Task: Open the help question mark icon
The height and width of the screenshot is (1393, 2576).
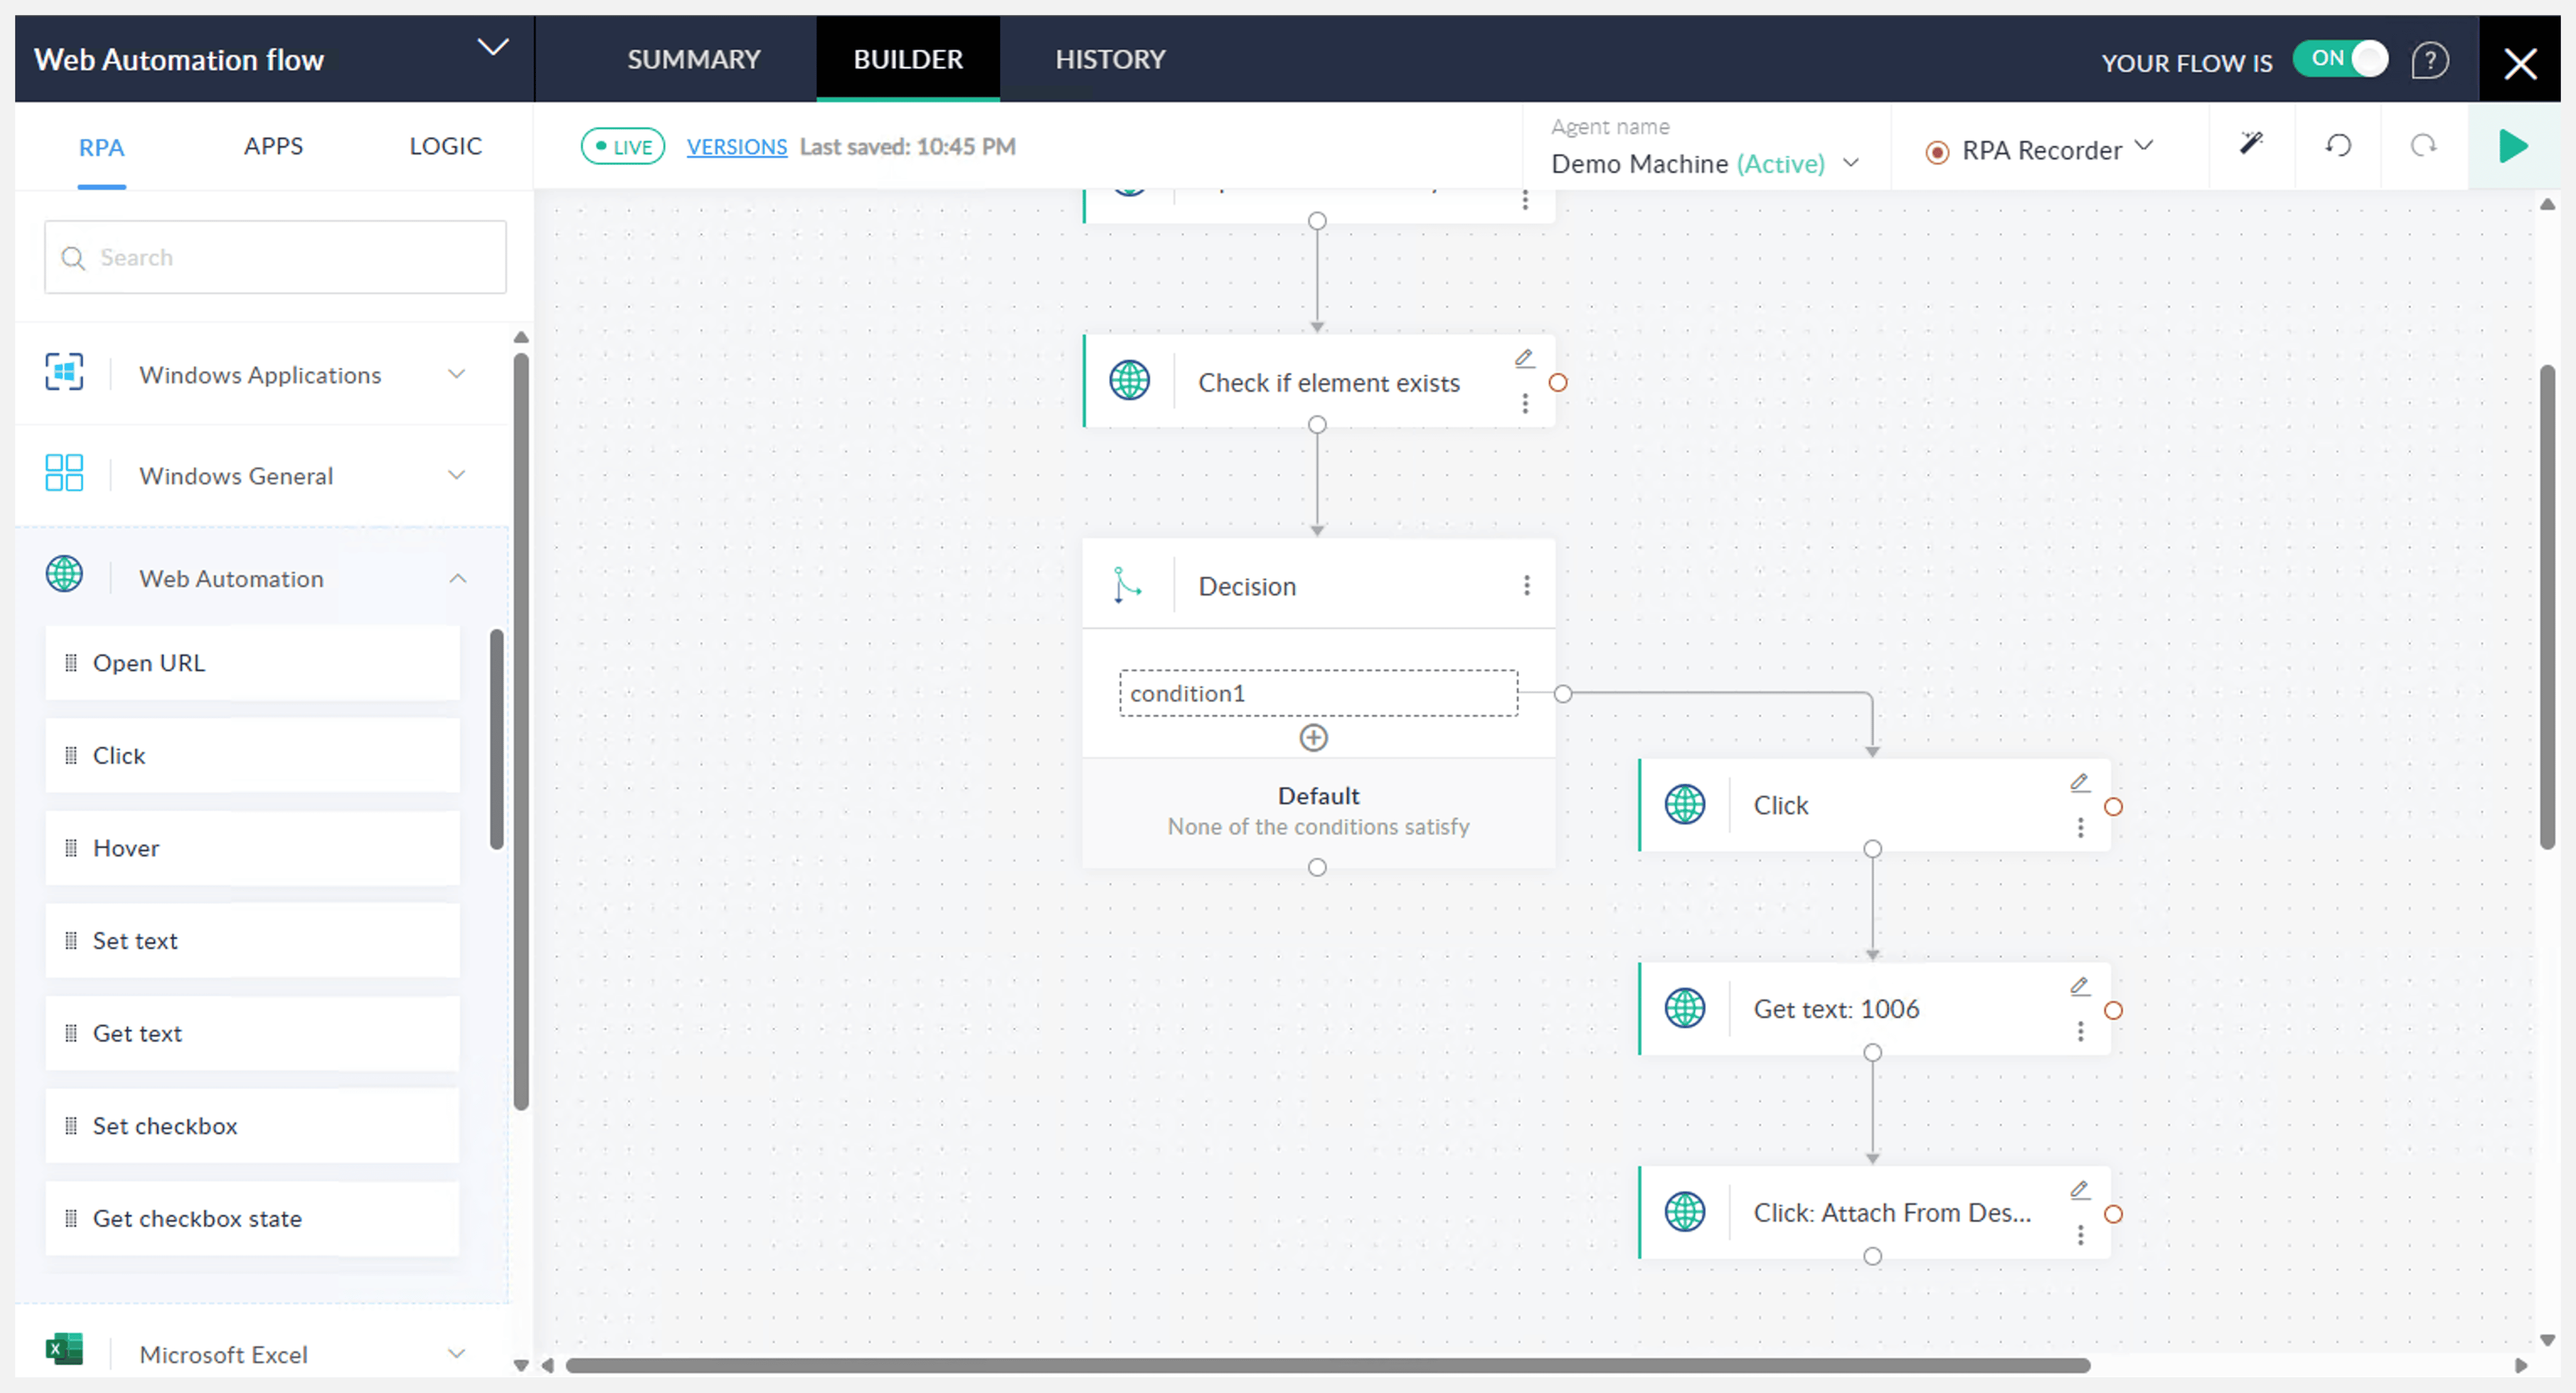Action: click(x=2429, y=60)
